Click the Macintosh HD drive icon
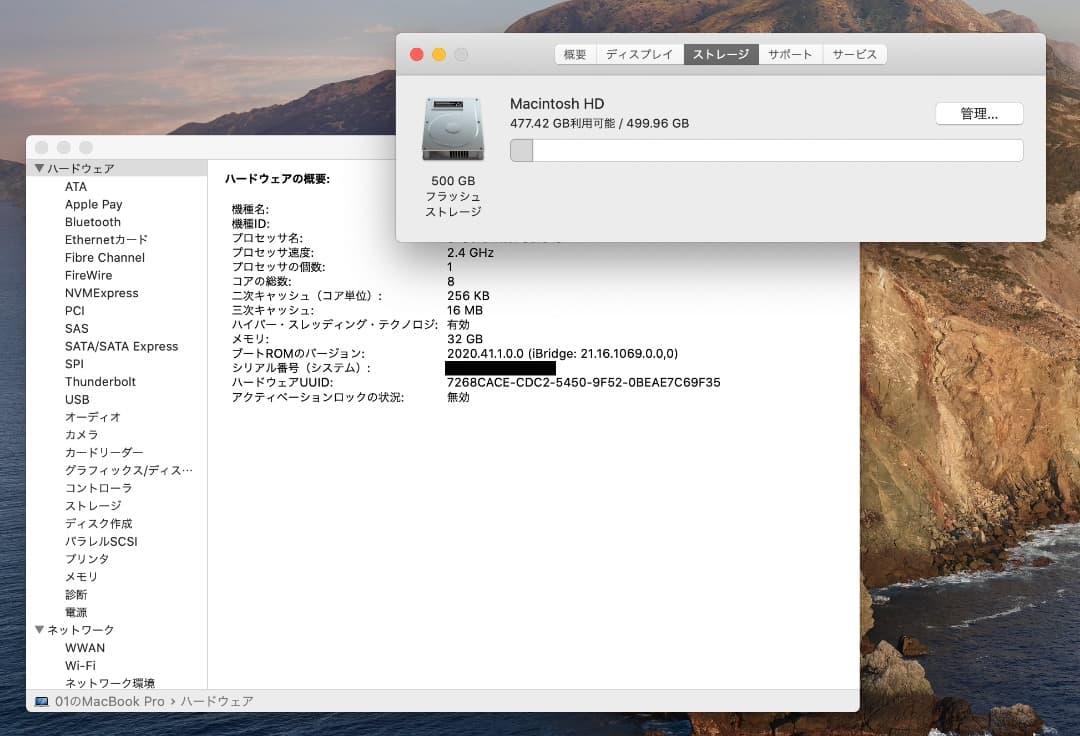Image resolution: width=1080 pixels, height=736 pixels. pos(451,125)
